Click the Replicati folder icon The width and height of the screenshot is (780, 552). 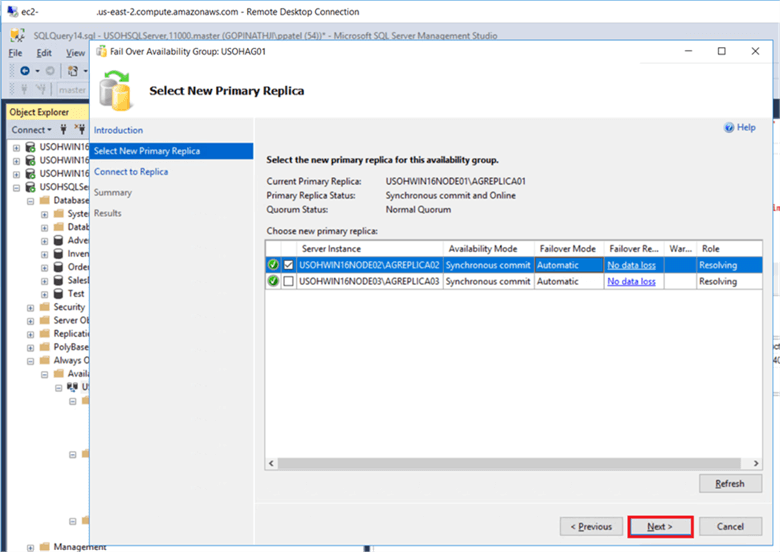(45, 333)
